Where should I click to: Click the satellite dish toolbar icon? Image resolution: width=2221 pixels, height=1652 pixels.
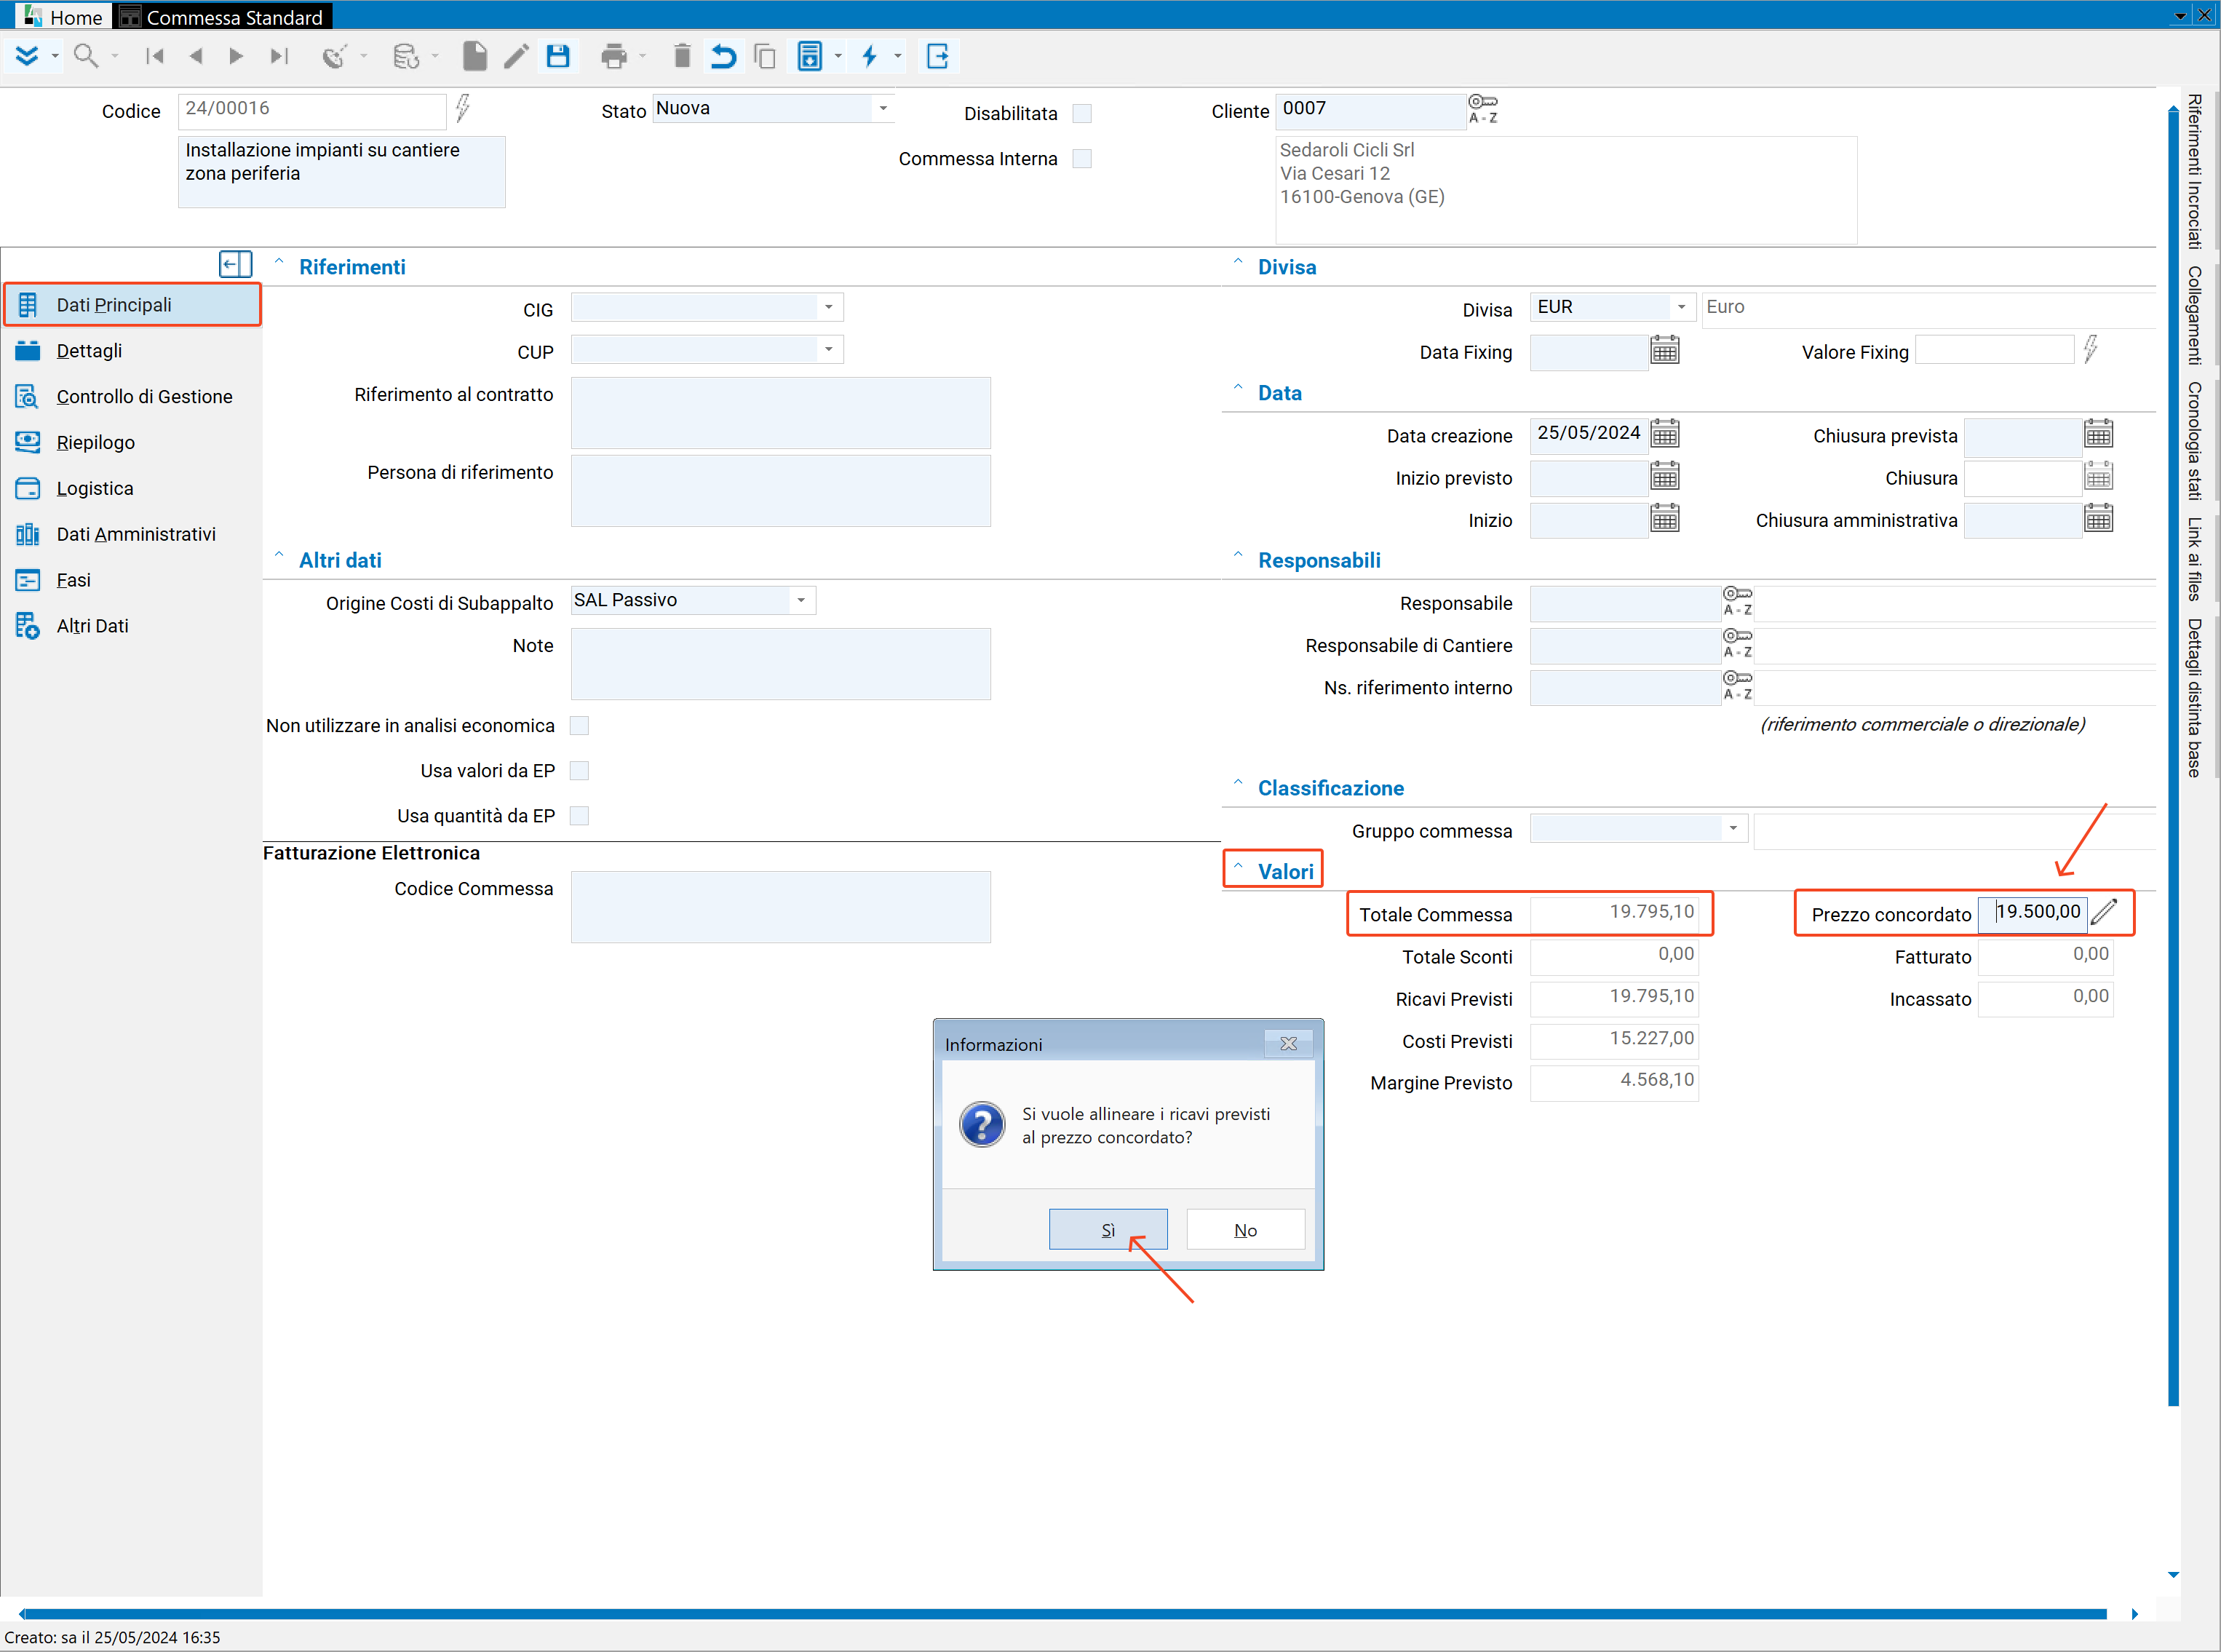[x=334, y=56]
